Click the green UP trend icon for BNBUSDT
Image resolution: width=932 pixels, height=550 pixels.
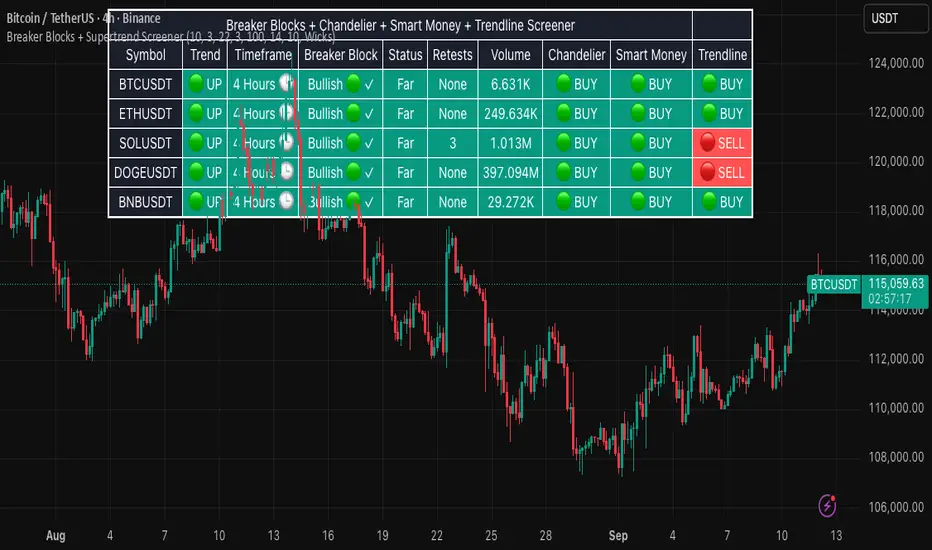click(x=196, y=201)
